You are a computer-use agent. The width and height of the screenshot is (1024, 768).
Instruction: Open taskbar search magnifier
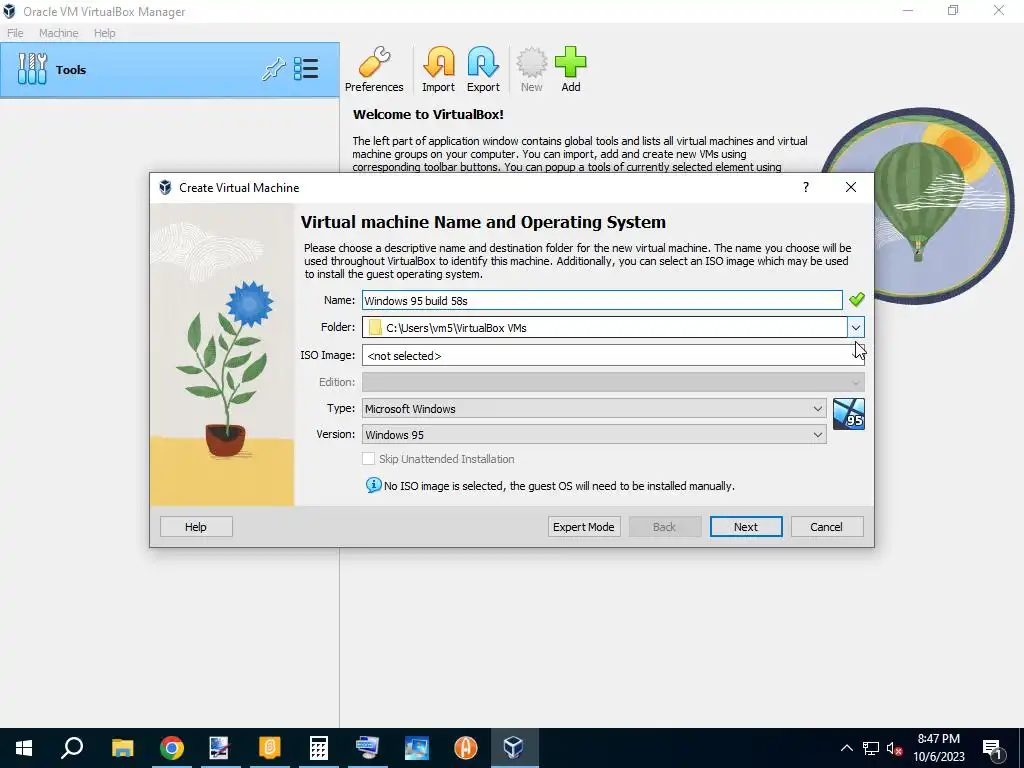click(x=72, y=748)
